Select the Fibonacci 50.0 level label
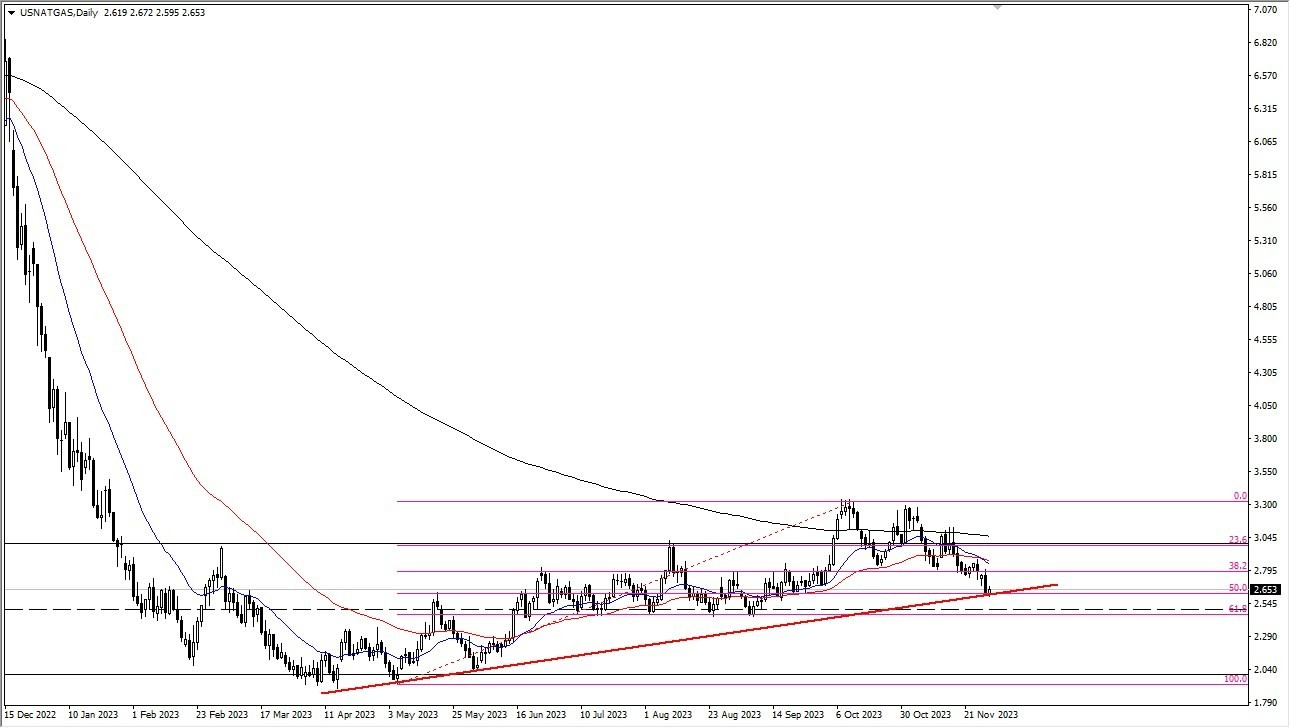 click(1238, 588)
